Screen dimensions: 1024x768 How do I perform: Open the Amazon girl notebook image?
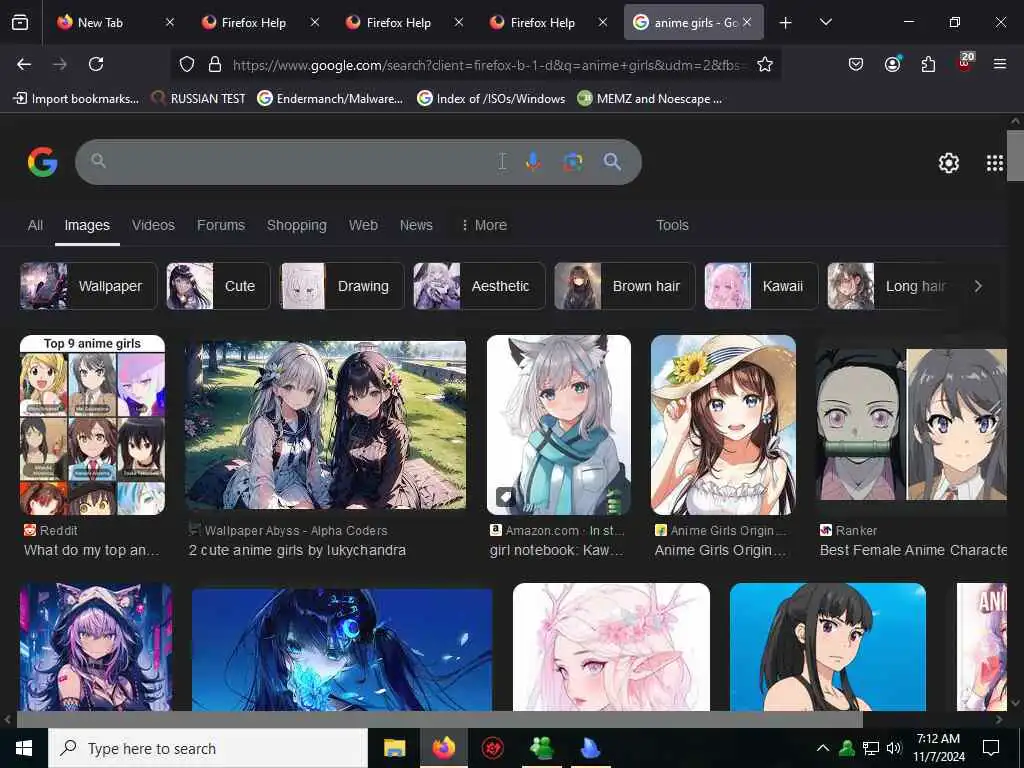coord(559,425)
